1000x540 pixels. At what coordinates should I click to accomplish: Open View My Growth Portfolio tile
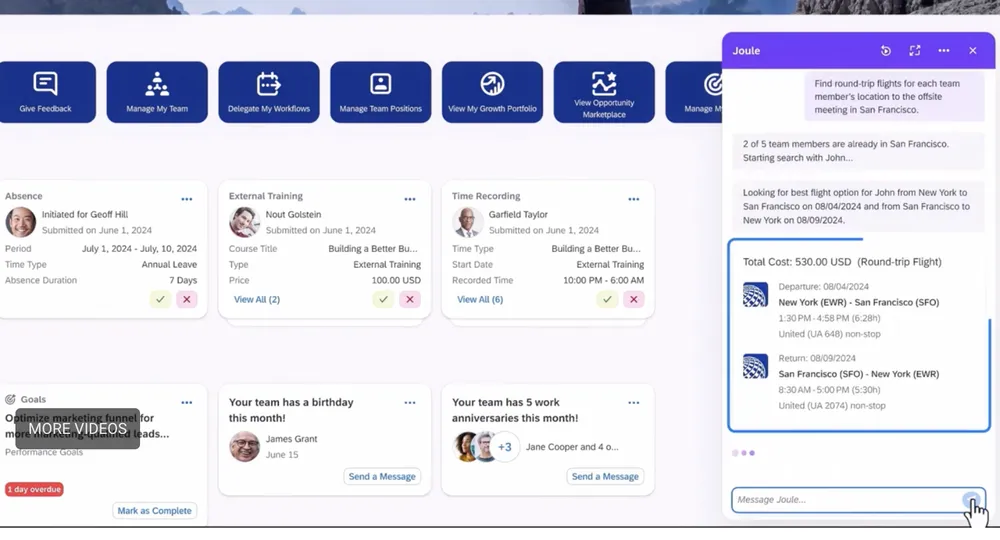[x=492, y=92]
